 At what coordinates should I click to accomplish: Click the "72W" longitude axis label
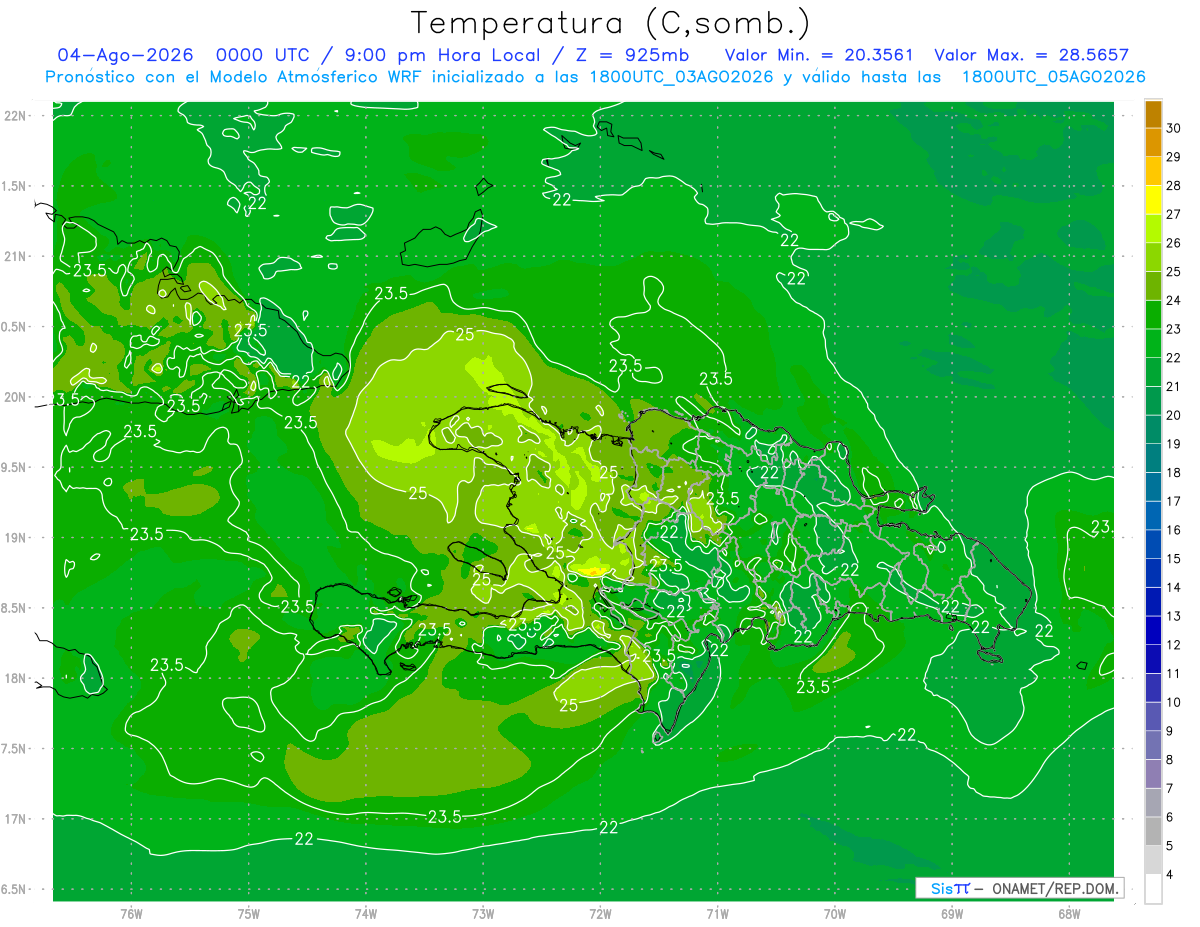click(x=600, y=914)
